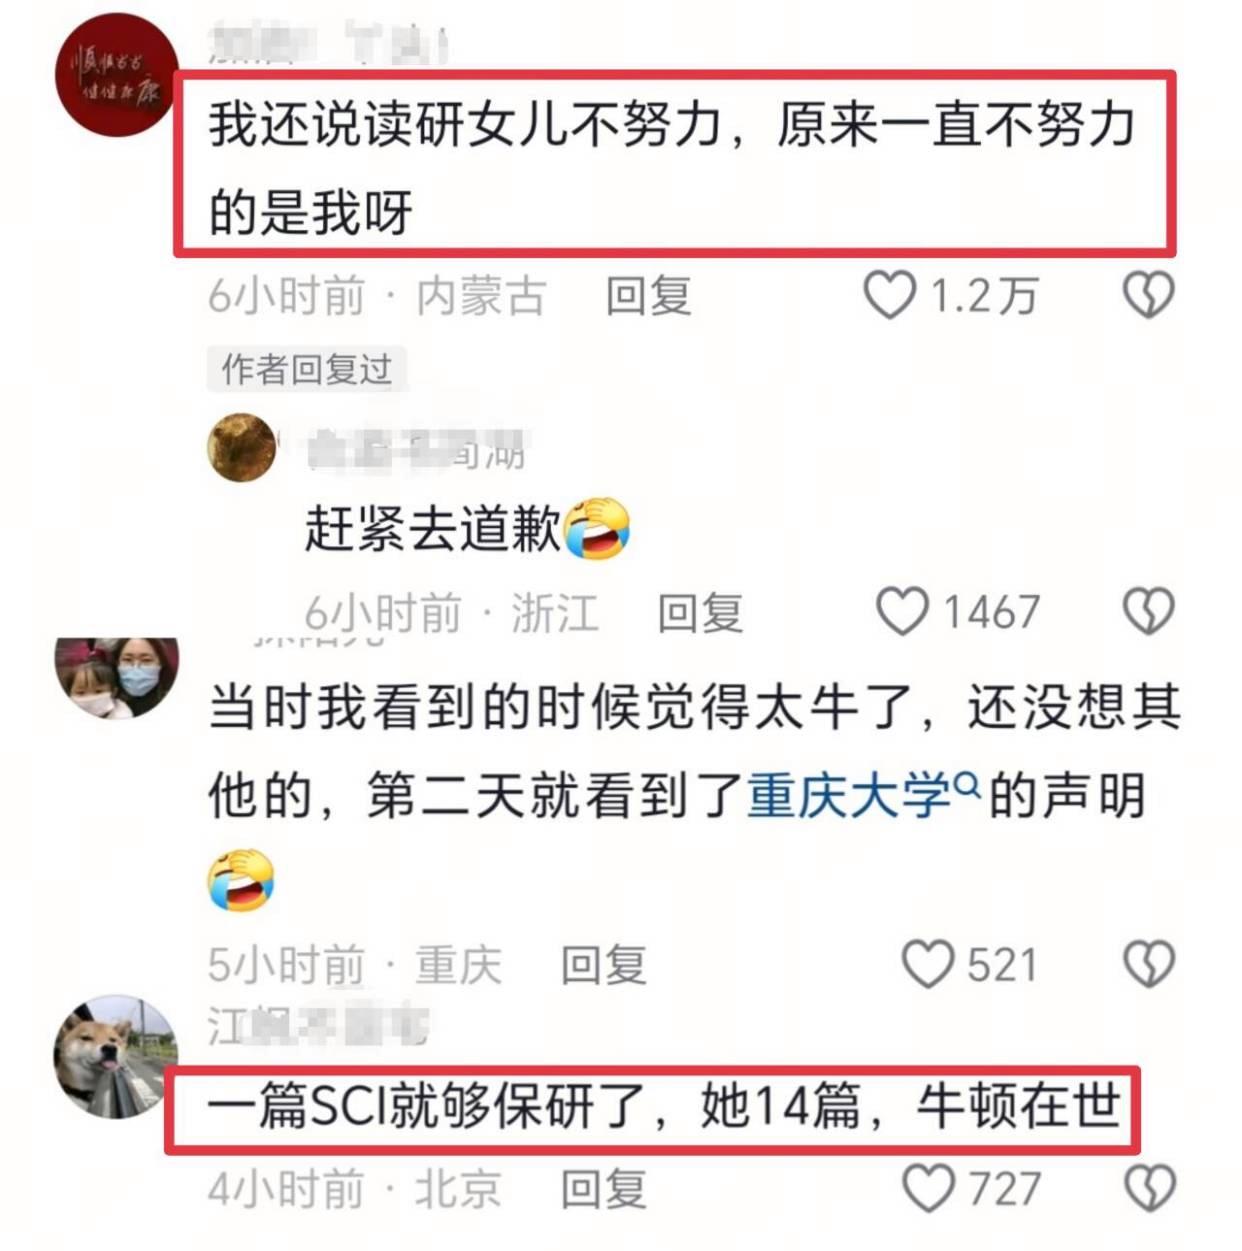Tap 回复 under the 北京 comment
Image resolution: width=1242 pixels, height=1251 pixels.
[603, 1189]
